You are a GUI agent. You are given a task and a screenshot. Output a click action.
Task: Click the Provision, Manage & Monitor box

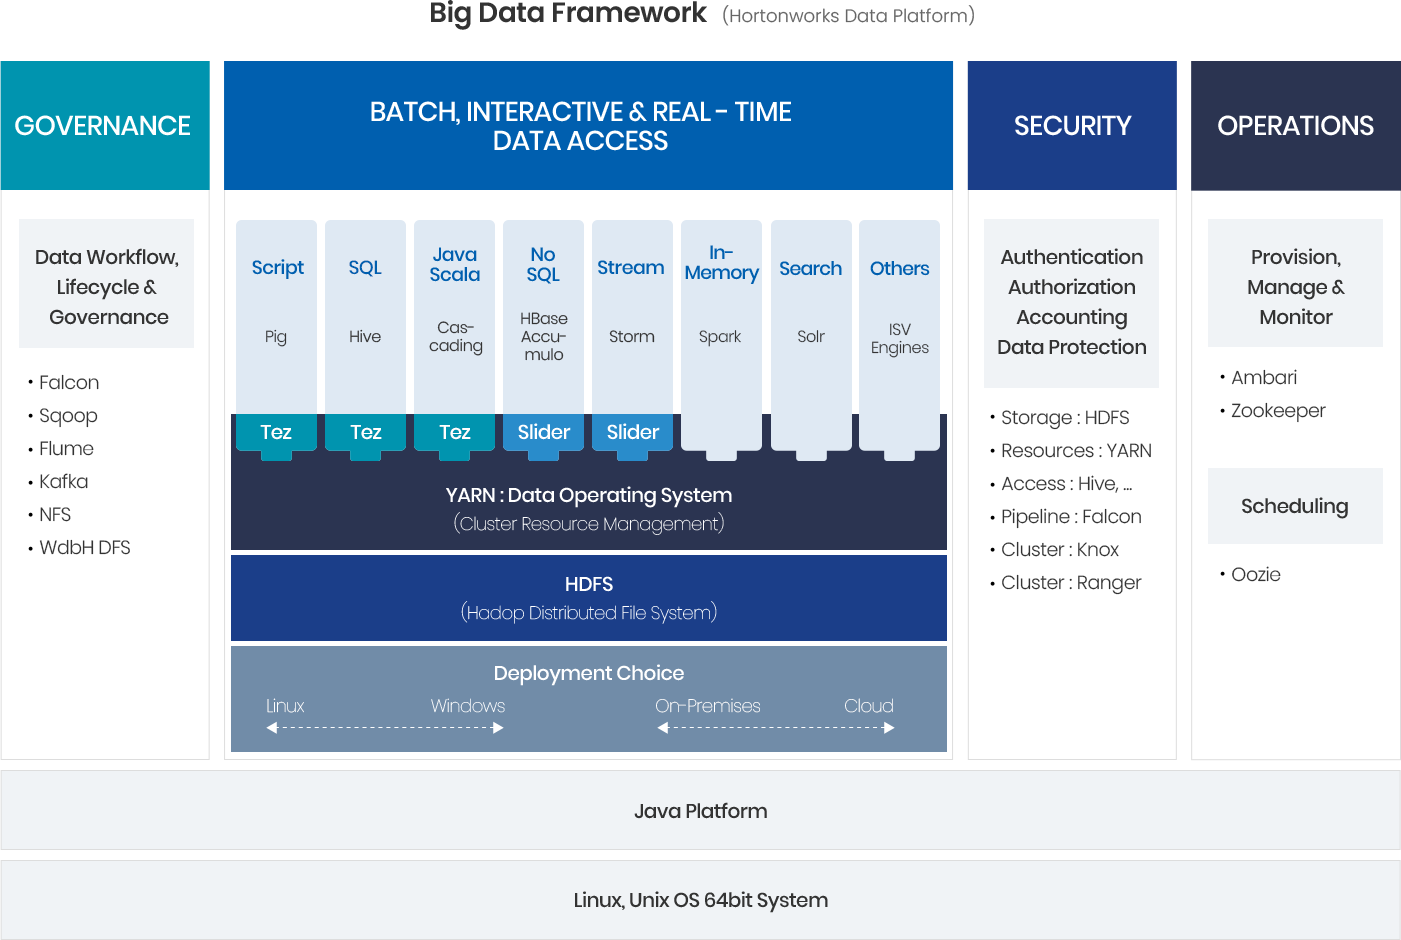pos(1296,283)
